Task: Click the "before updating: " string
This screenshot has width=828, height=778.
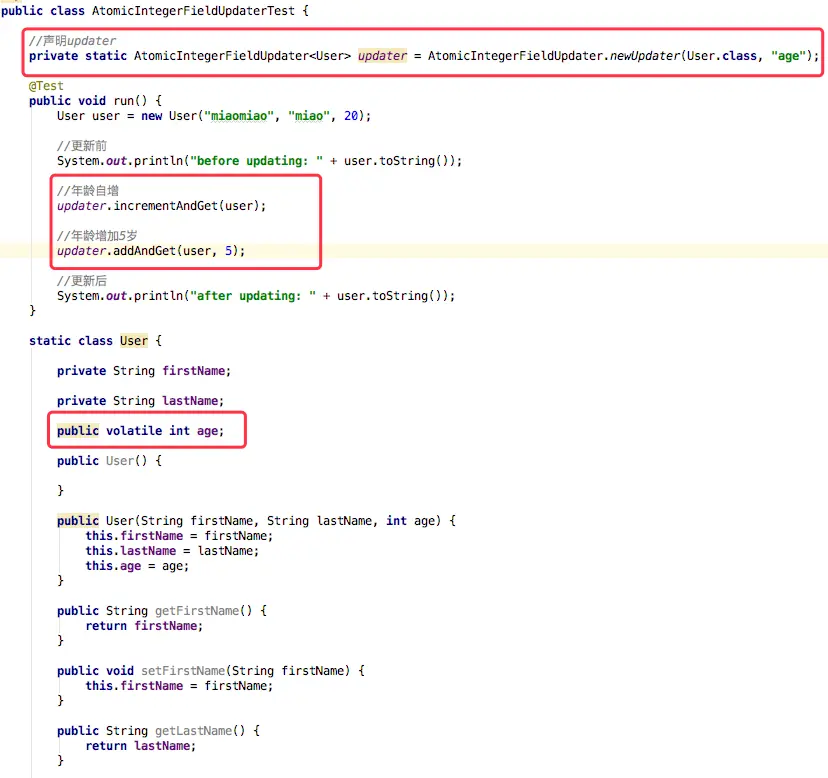Action: [x=257, y=161]
